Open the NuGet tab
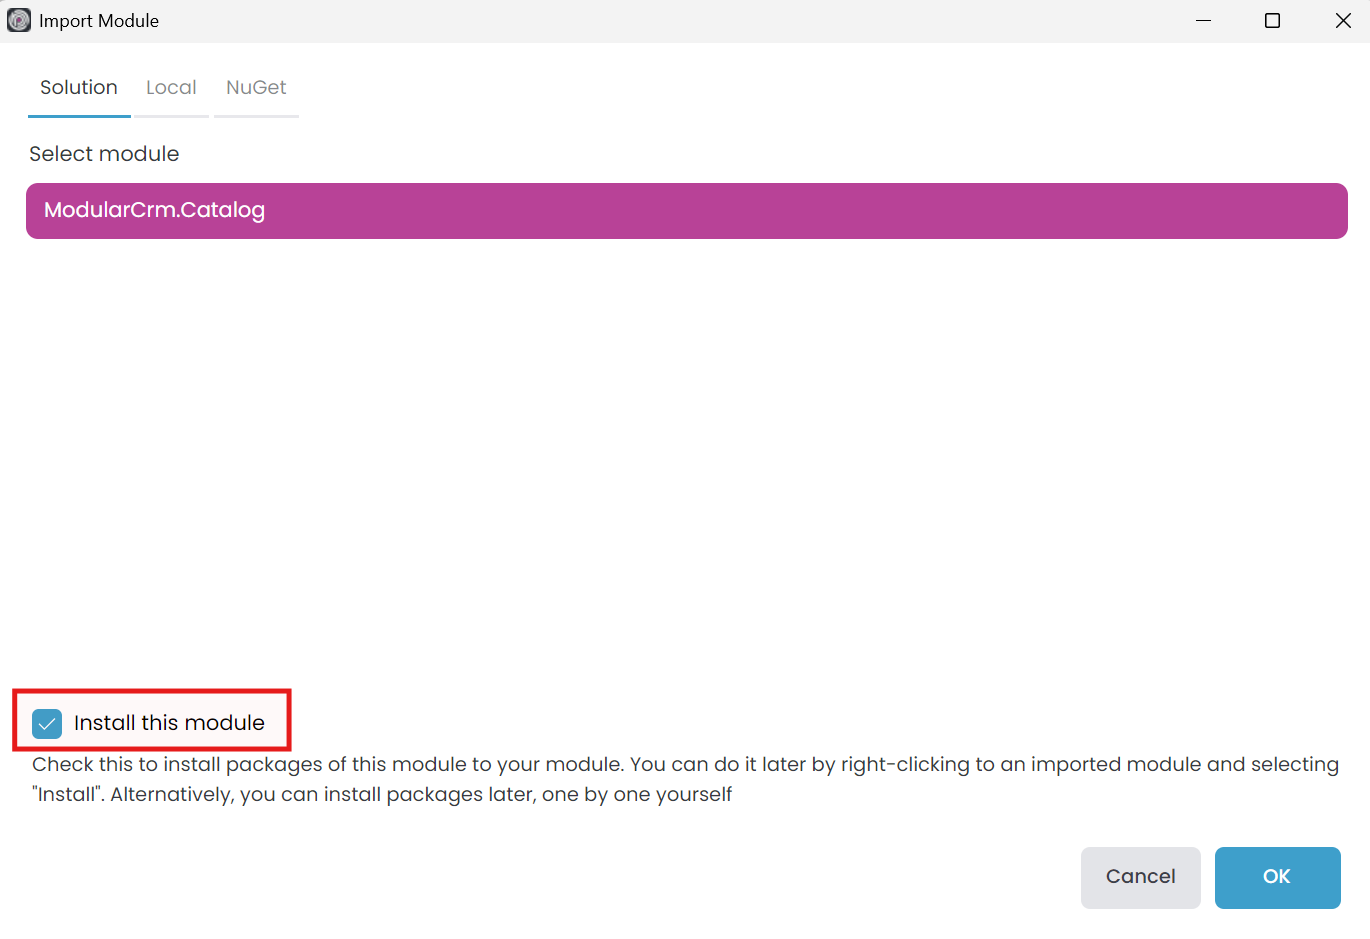 pyautogui.click(x=256, y=87)
